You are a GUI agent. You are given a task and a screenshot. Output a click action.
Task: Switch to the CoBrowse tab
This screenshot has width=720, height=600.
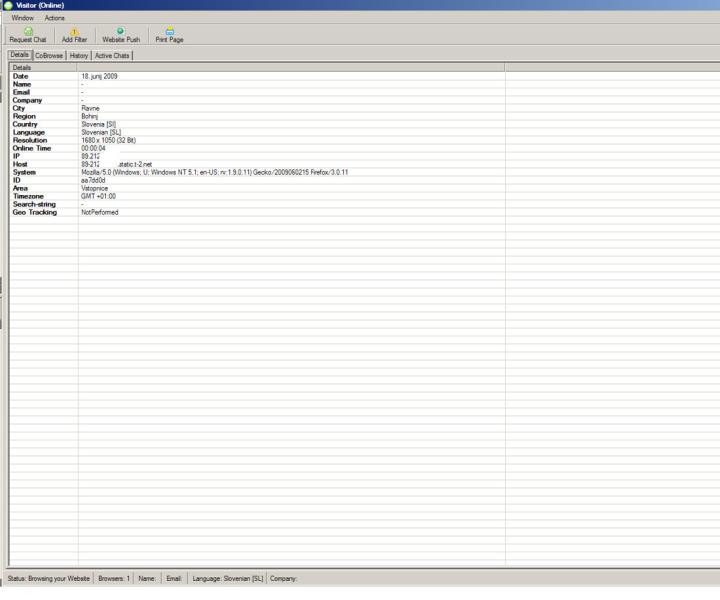pos(49,55)
